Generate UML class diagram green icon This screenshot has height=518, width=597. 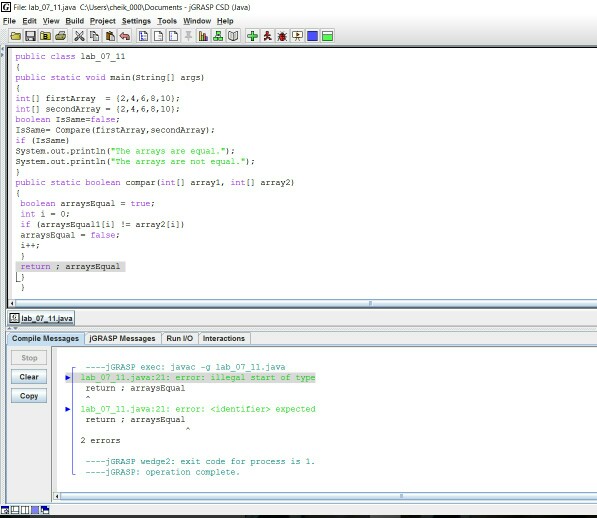point(218,37)
